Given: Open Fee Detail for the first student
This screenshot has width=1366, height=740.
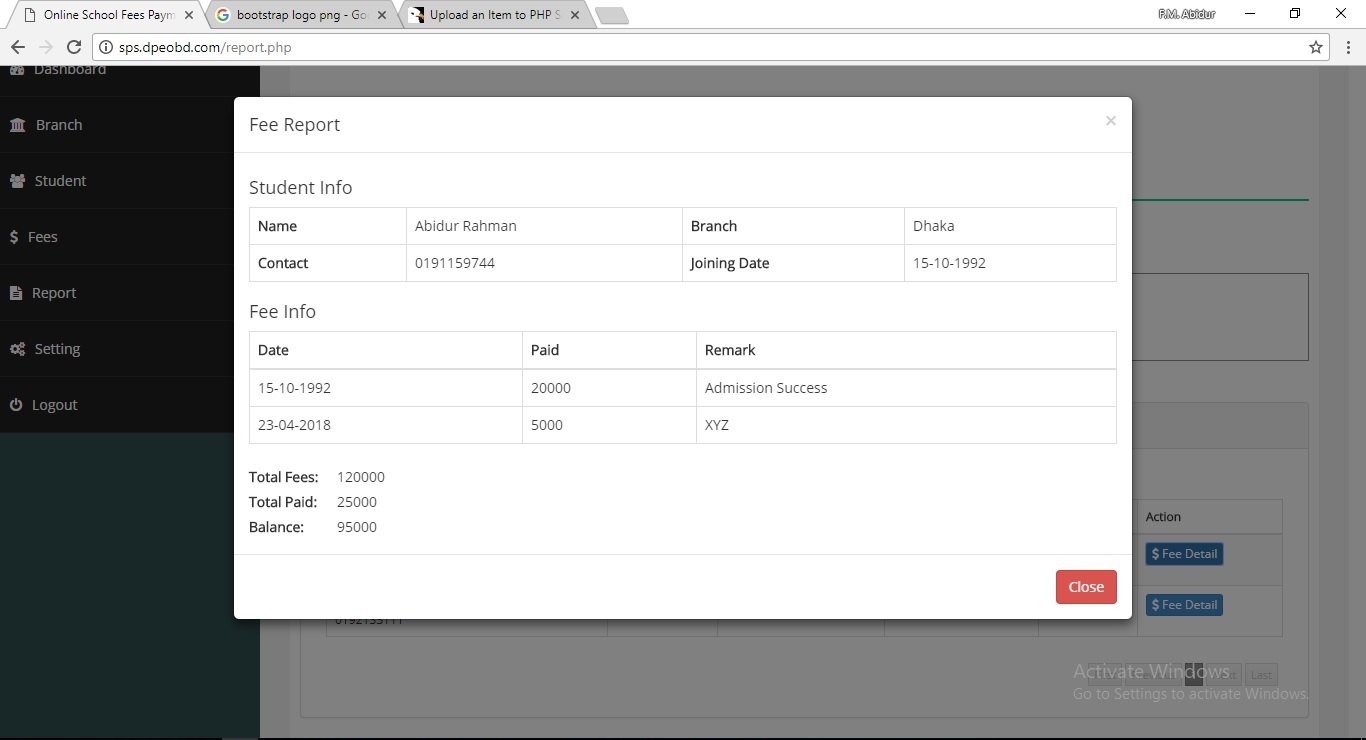Looking at the screenshot, I should pyautogui.click(x=1184, y=553).
